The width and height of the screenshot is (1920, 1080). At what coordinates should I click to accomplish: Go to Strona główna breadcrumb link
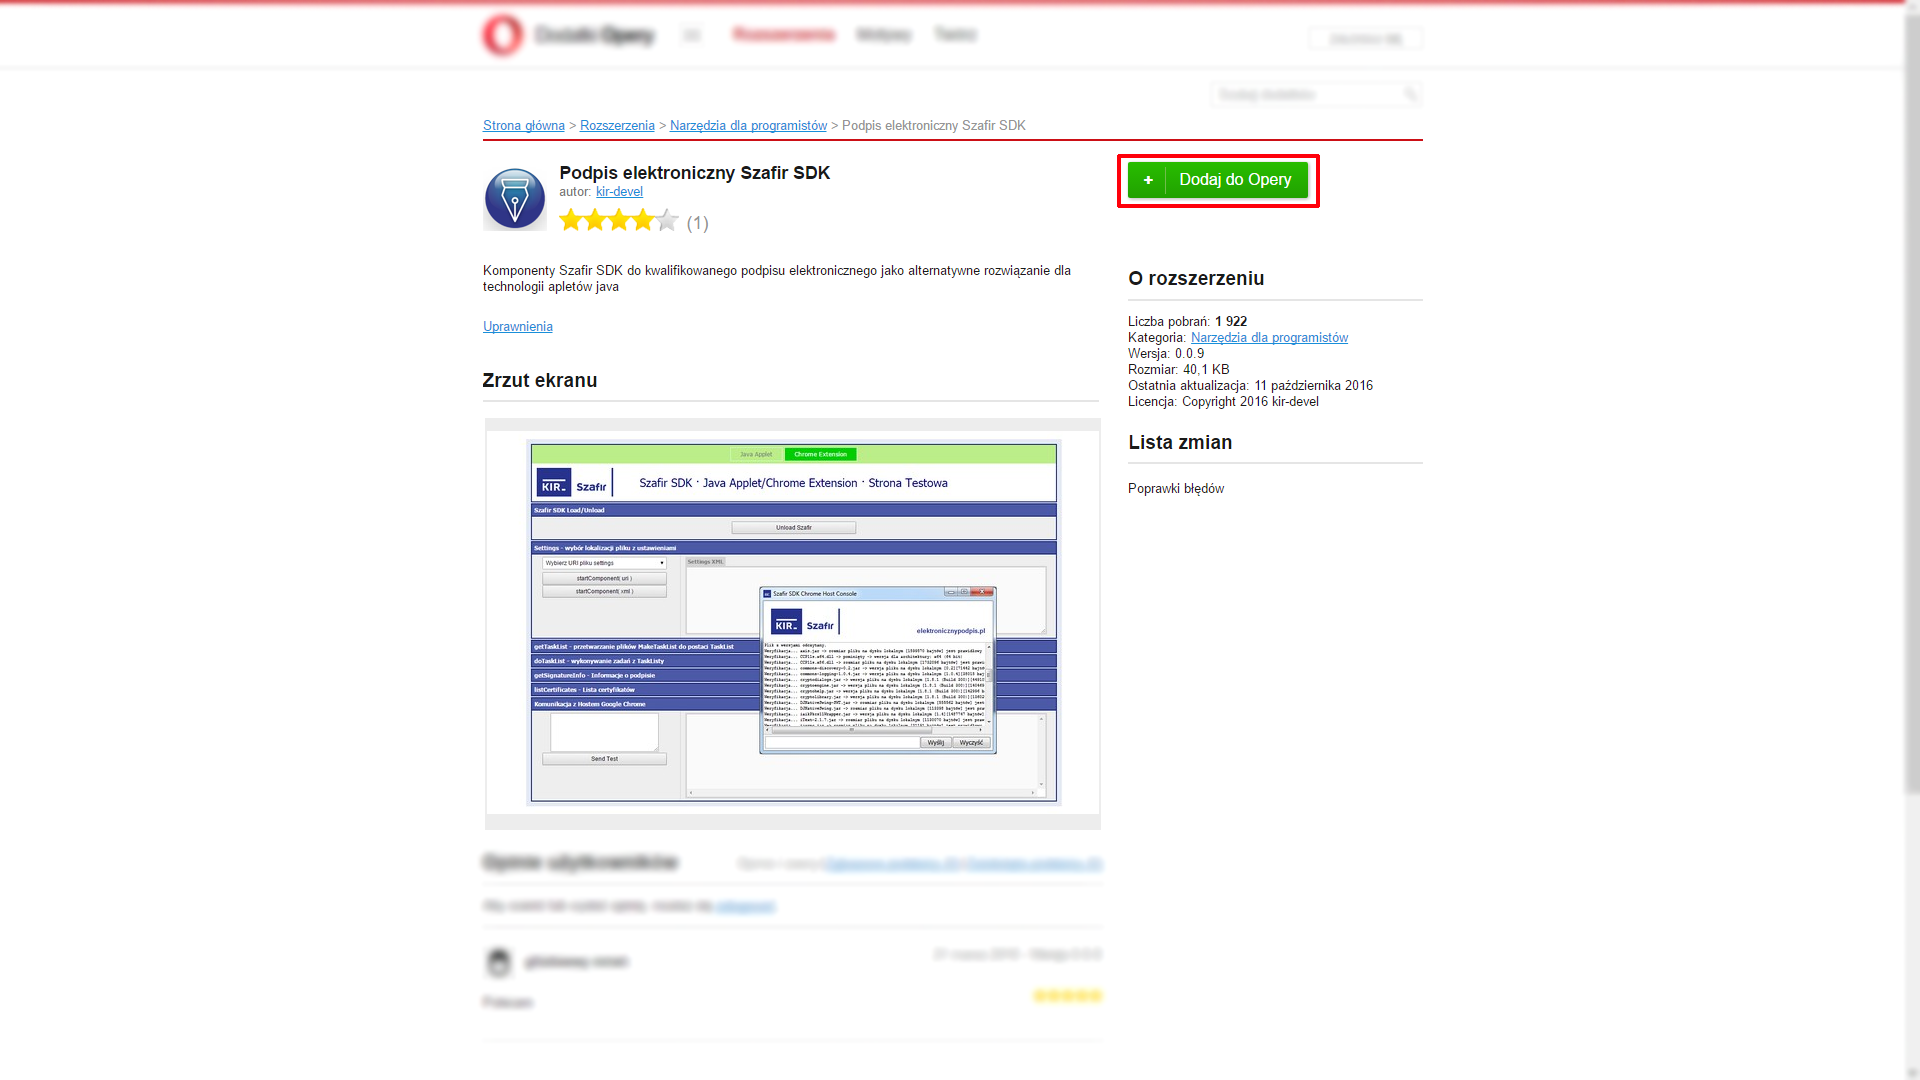tap(523, 126)
